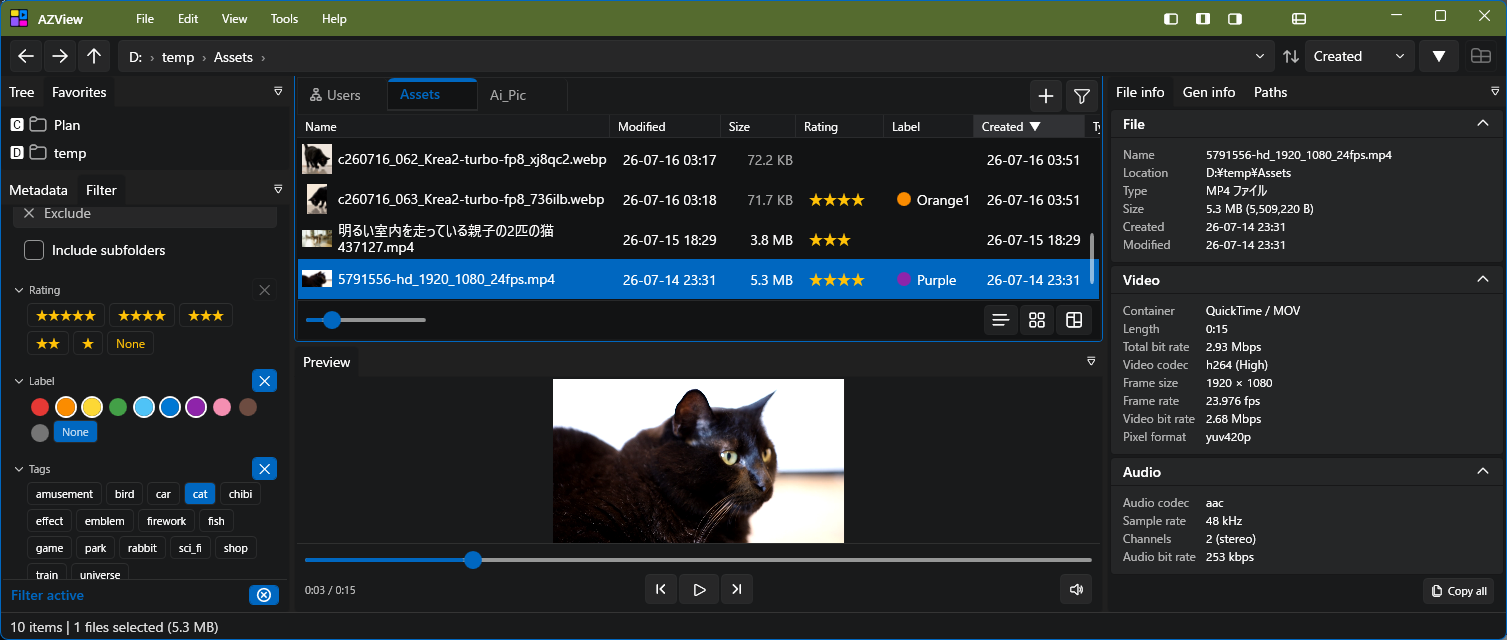Open the tab filter funnel icon
The height and width of the screenshot is (640, 1507).
pyautogui.click(x=1081, y=96)
